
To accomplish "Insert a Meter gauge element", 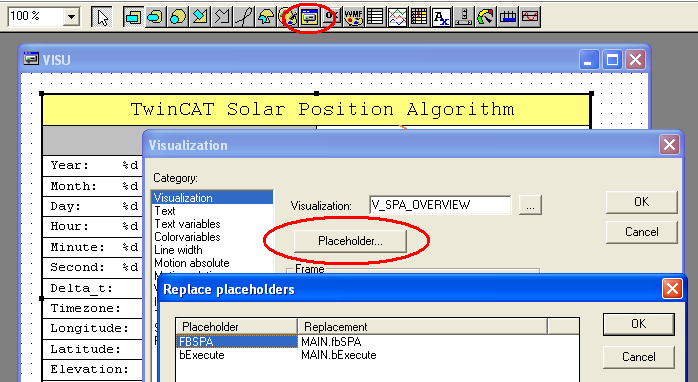I will coord(486,17).
